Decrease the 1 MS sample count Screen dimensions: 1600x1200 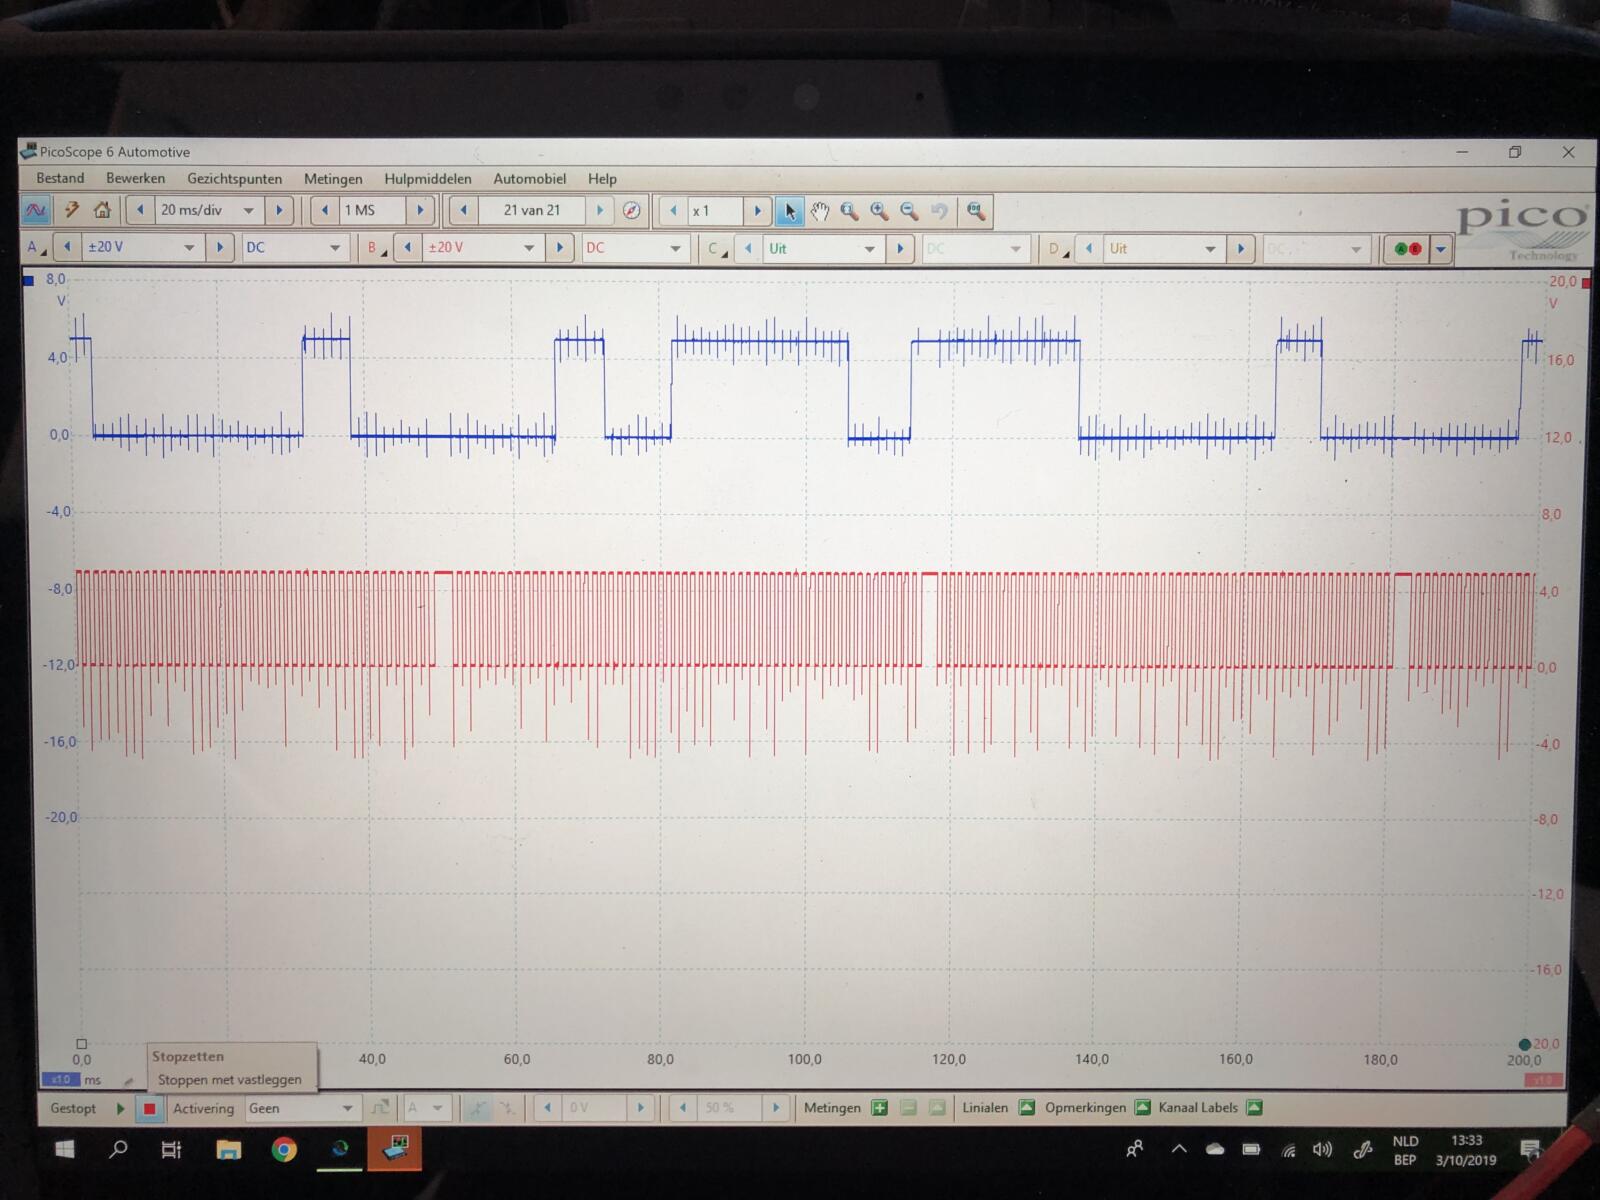pyautogui.click(x=325, y=210)
